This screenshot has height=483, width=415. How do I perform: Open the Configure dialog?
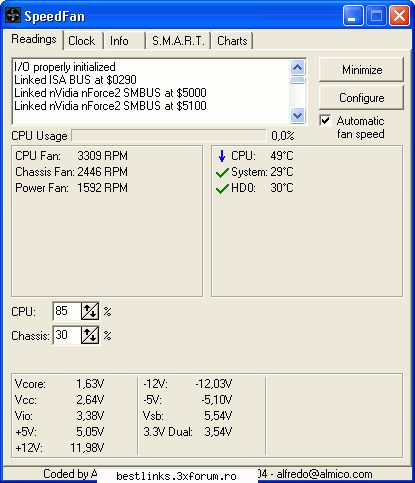coord(362,98)
